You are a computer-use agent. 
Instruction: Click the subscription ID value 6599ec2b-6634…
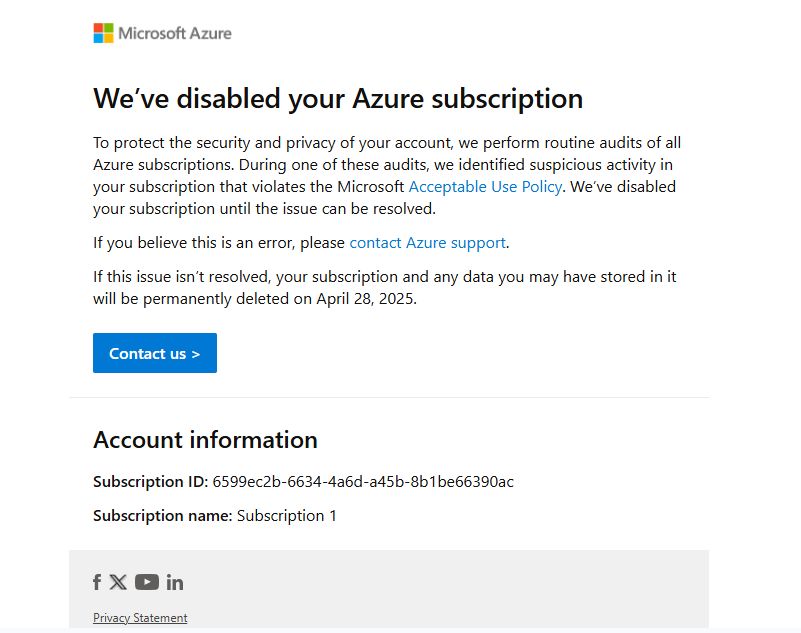tap(363, 482)
